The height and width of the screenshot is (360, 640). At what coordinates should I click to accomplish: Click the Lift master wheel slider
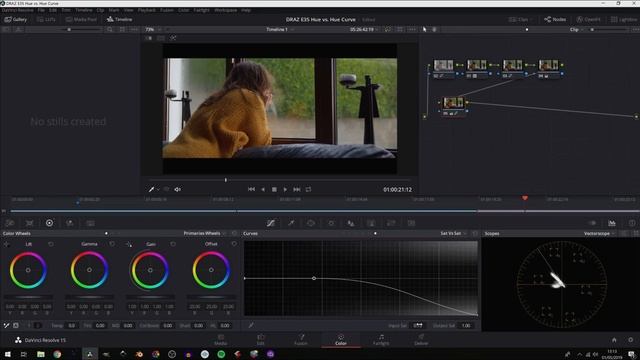(x=28, y=297)
